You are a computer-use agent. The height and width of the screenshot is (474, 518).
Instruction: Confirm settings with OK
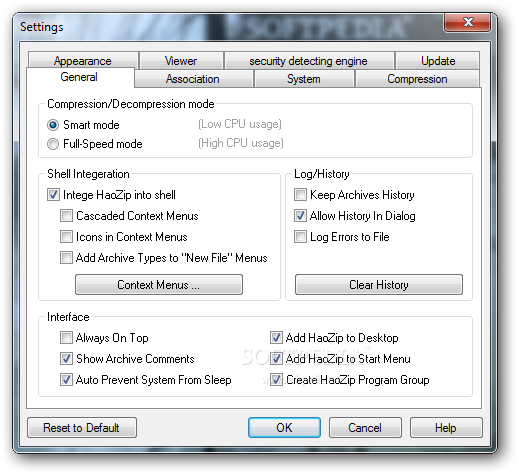coord(284,428)
